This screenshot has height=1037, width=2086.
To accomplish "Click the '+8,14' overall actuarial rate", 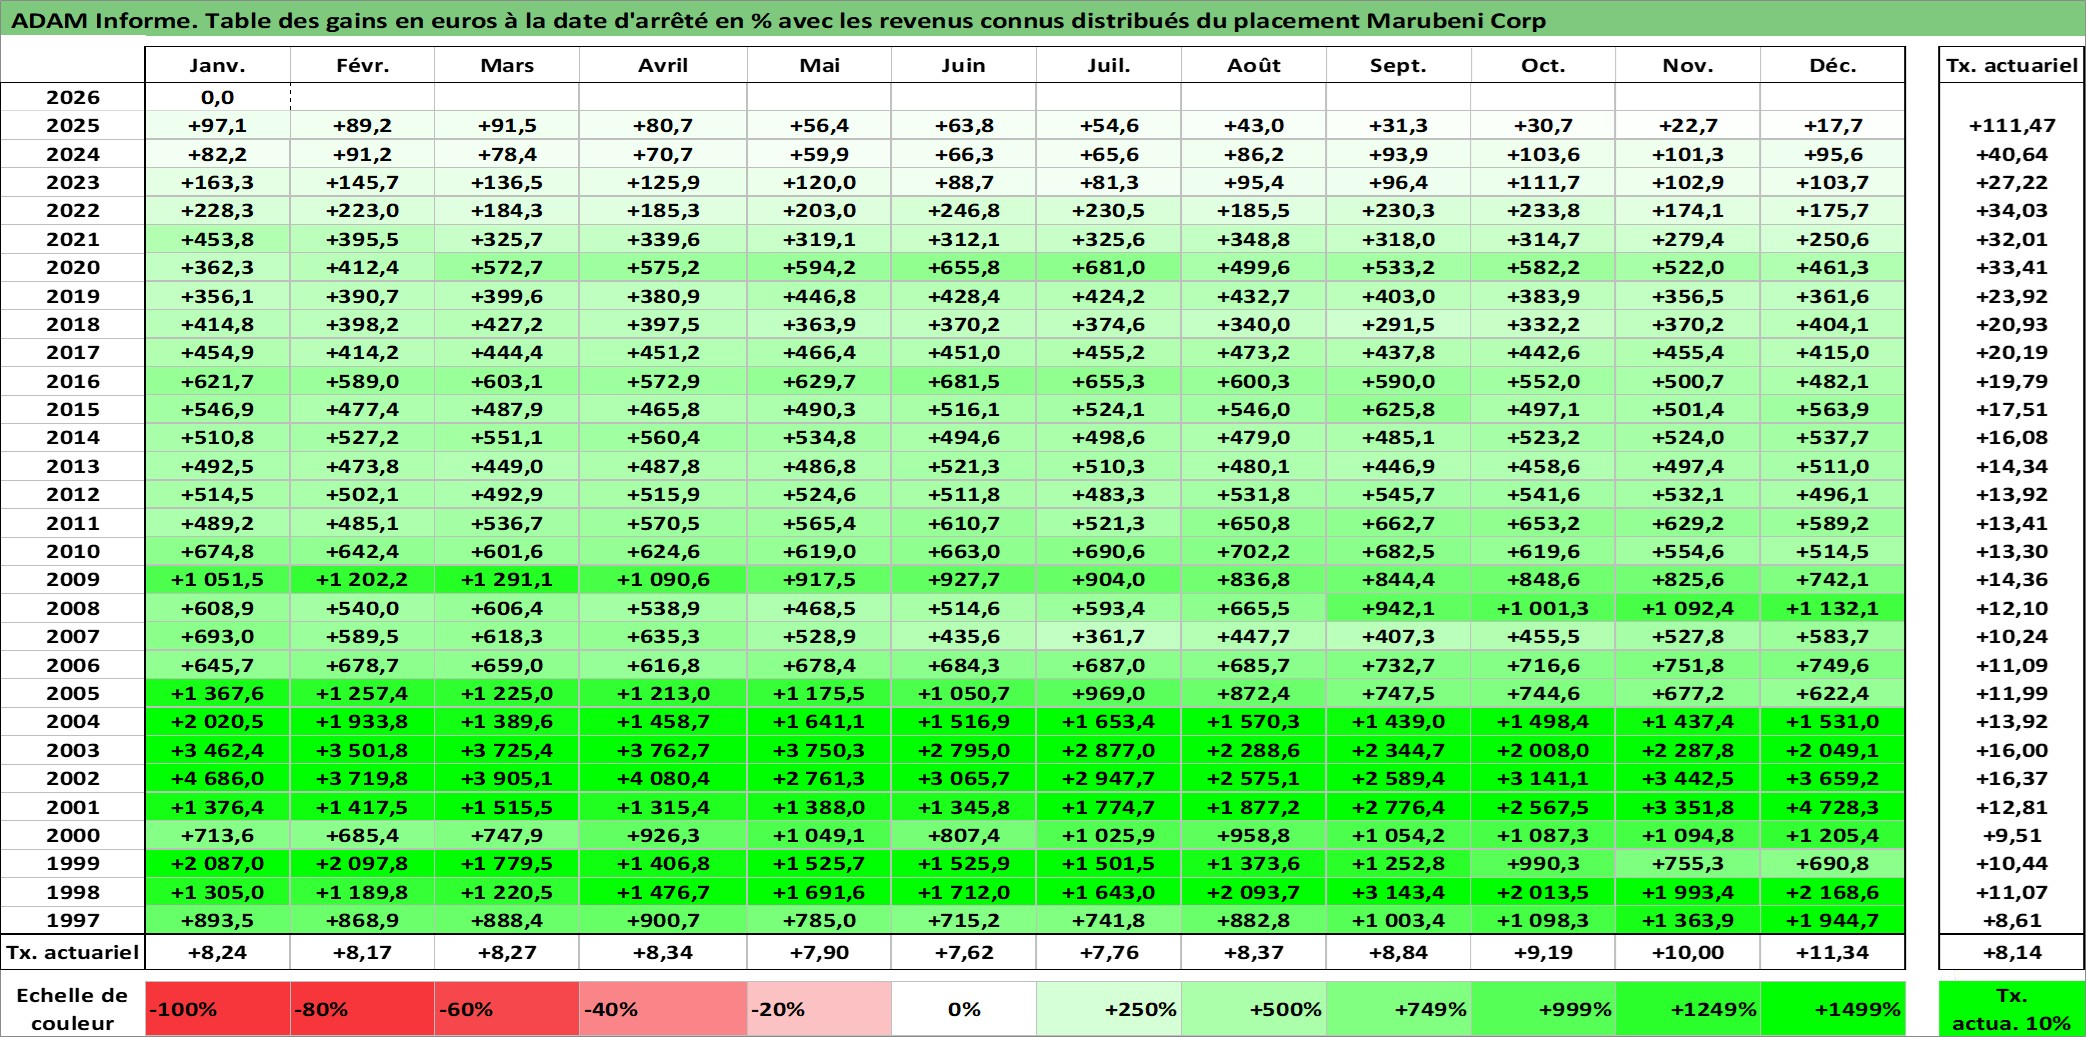I will click(x=2011, y=952).
